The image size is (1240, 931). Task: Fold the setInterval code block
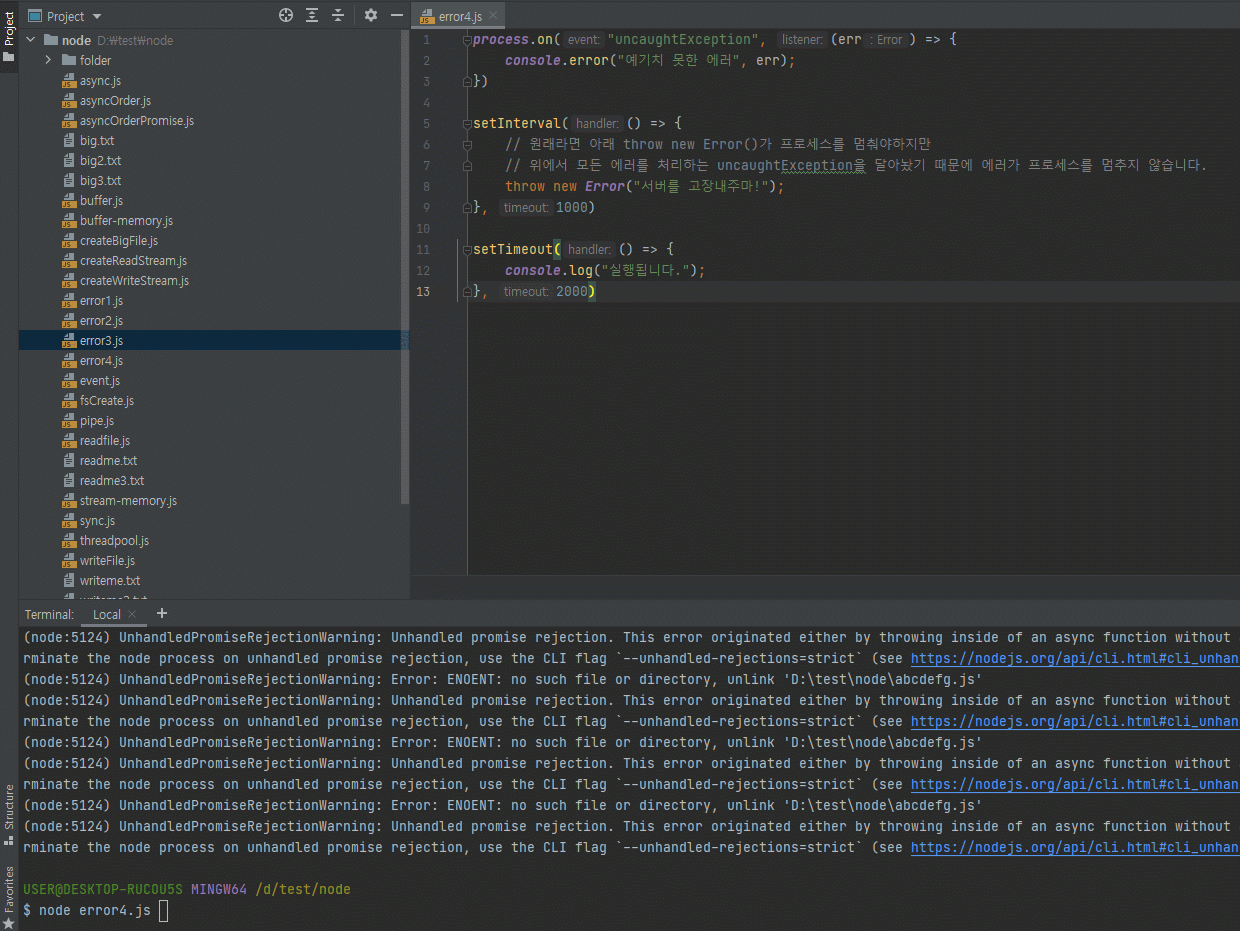[467, 124]
